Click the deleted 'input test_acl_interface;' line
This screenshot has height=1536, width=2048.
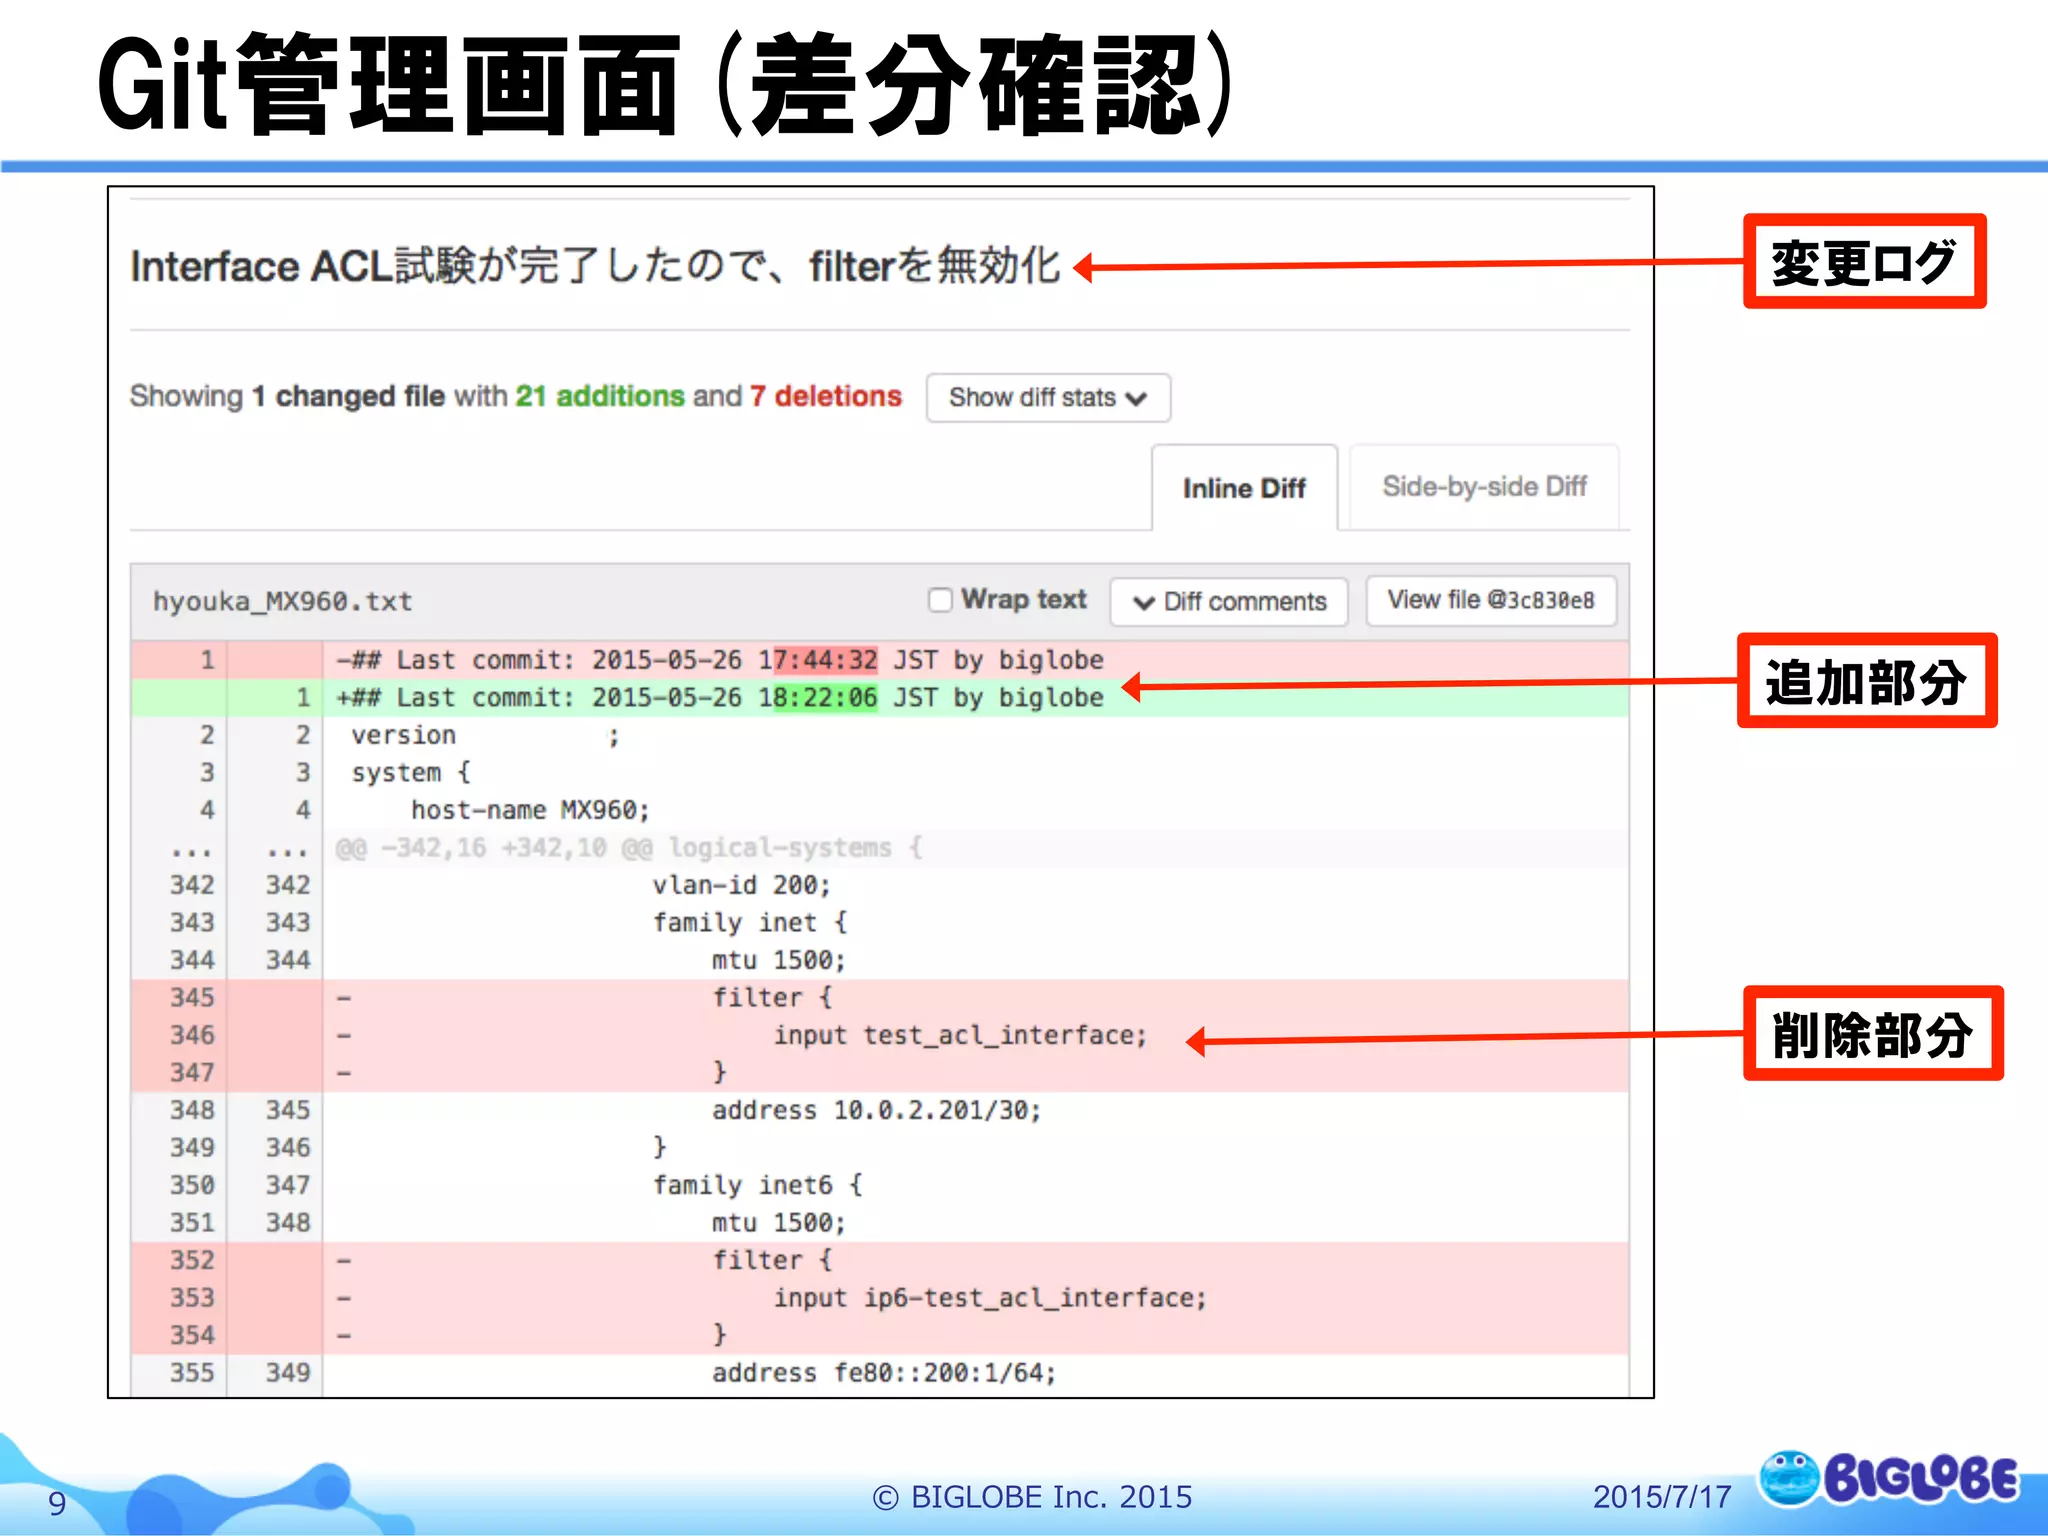880,1035
